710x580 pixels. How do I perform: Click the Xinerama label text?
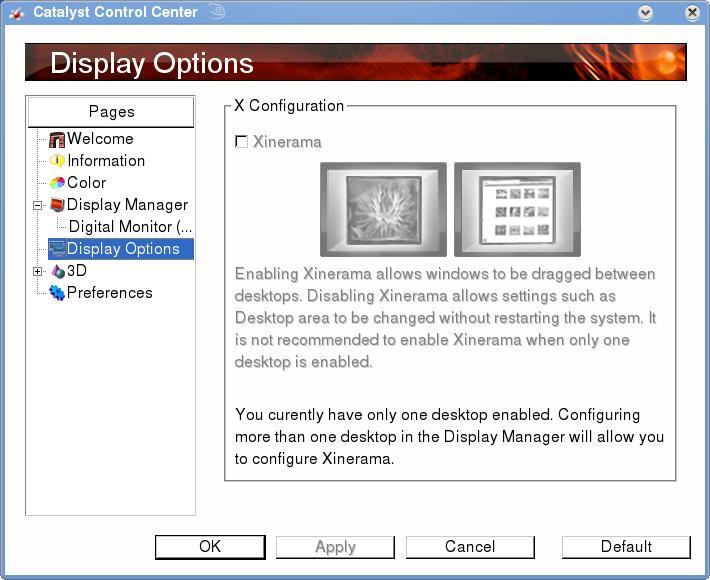287,142
